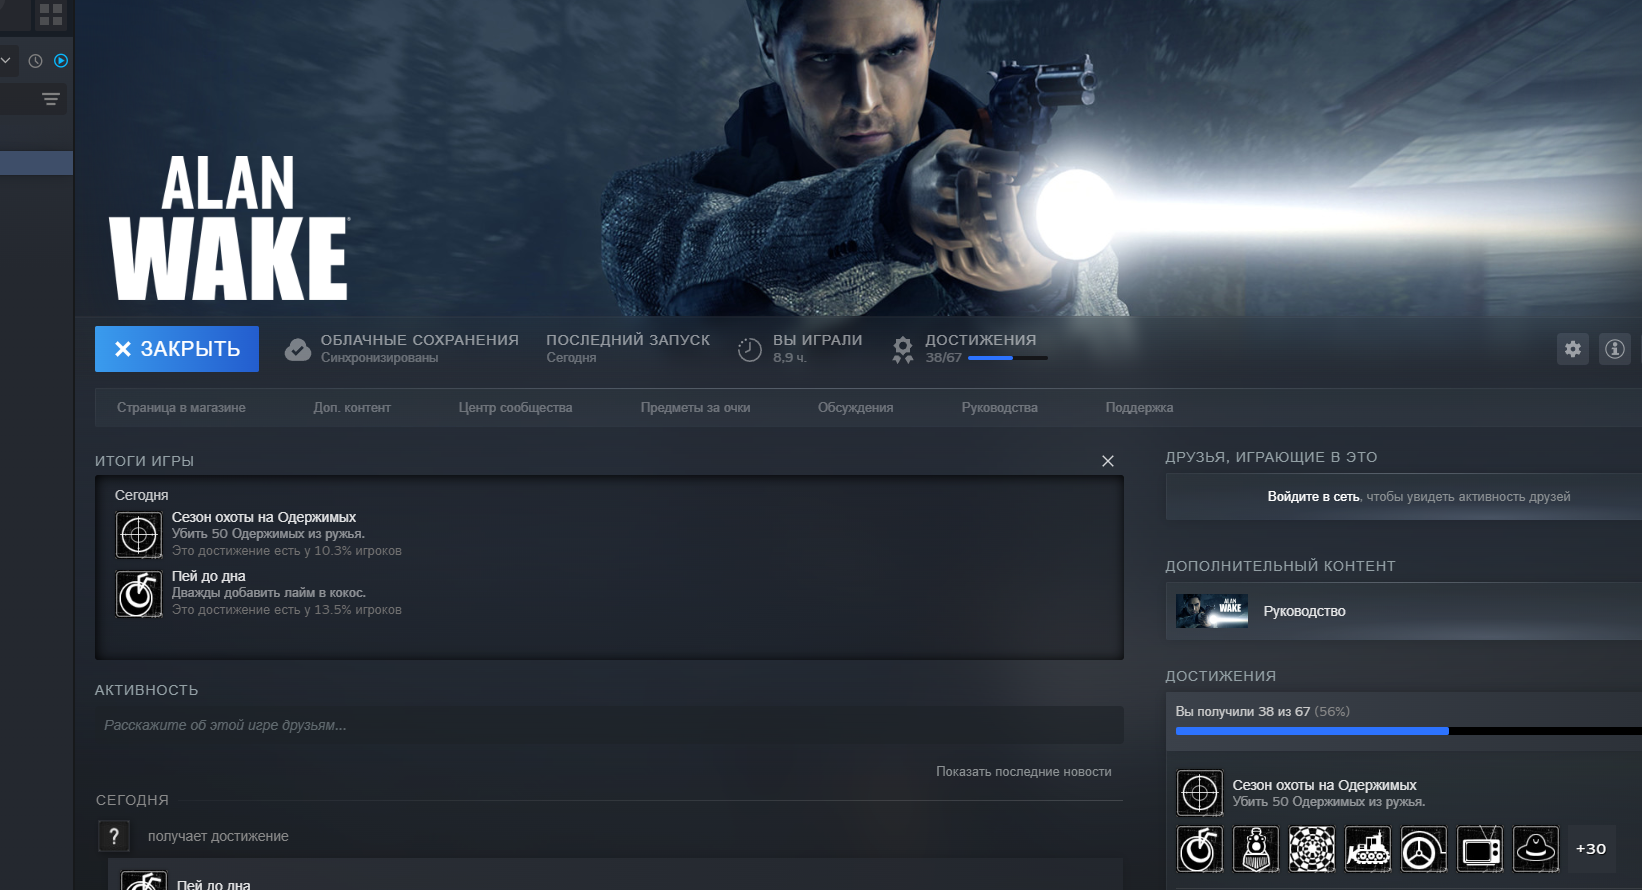The height and width of the screenshot is (890, 1642).
Task: Open the sidebar filter options icon
Action: point(51,99)
